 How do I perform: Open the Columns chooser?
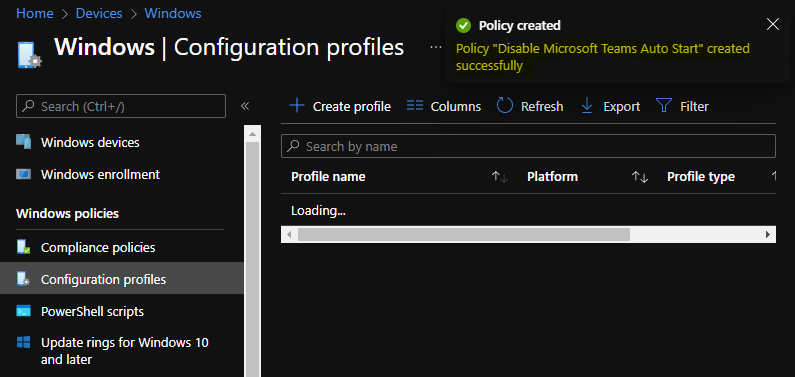pyautogui.click(x=444, y=106)
